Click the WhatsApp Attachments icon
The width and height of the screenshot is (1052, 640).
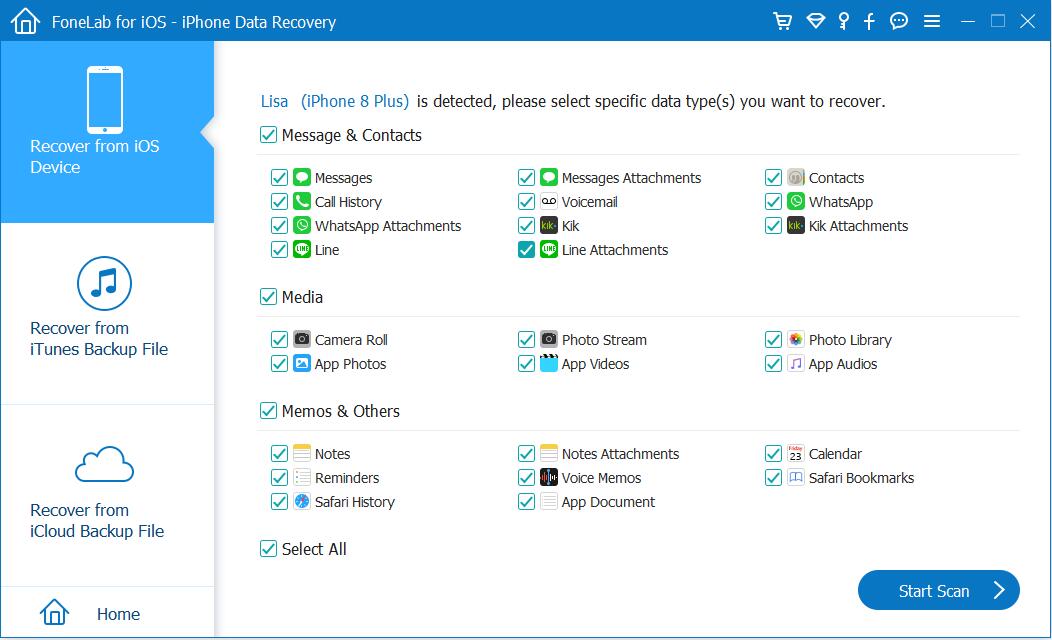(302, 225)
